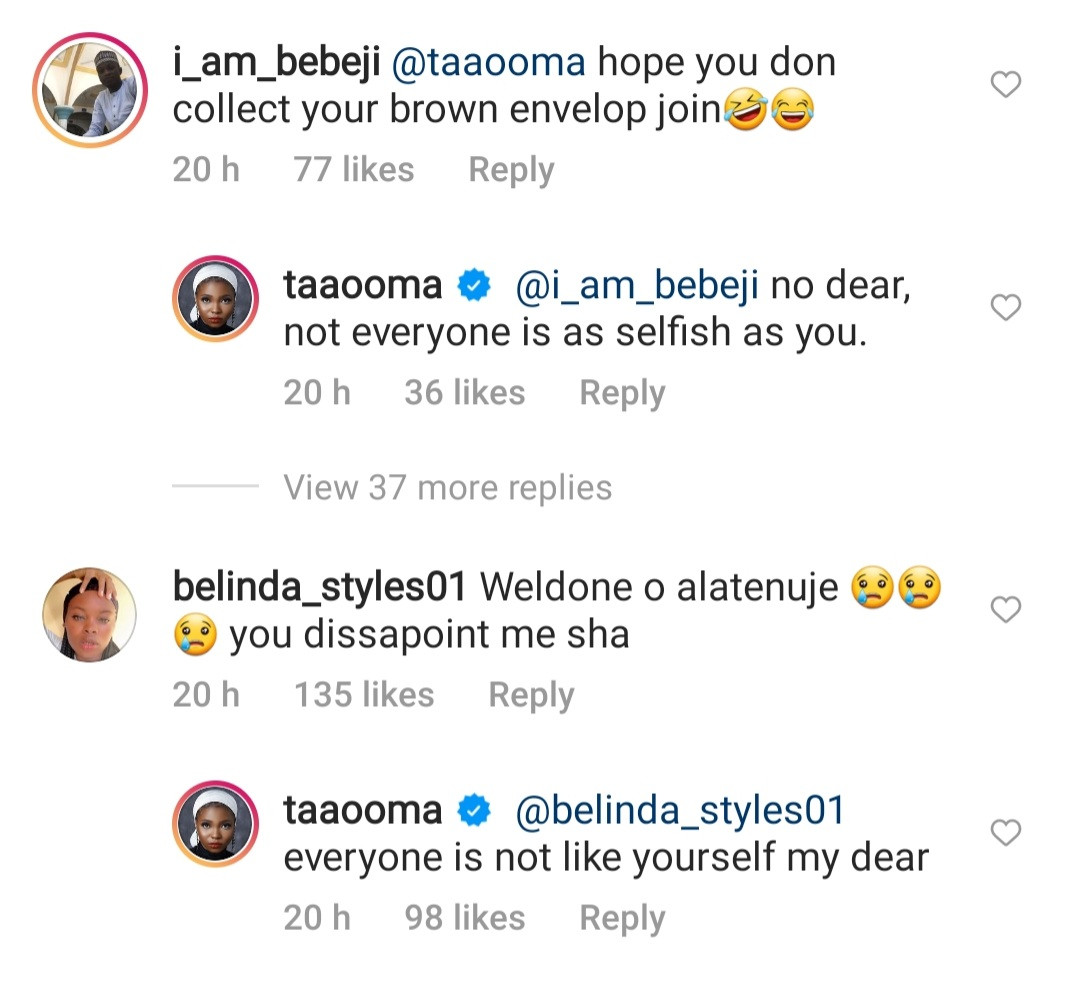Viewport: 1080px width, 987px height.
Task: Like i_am_bebeji's brown envelop comment
Action: 1005,86
